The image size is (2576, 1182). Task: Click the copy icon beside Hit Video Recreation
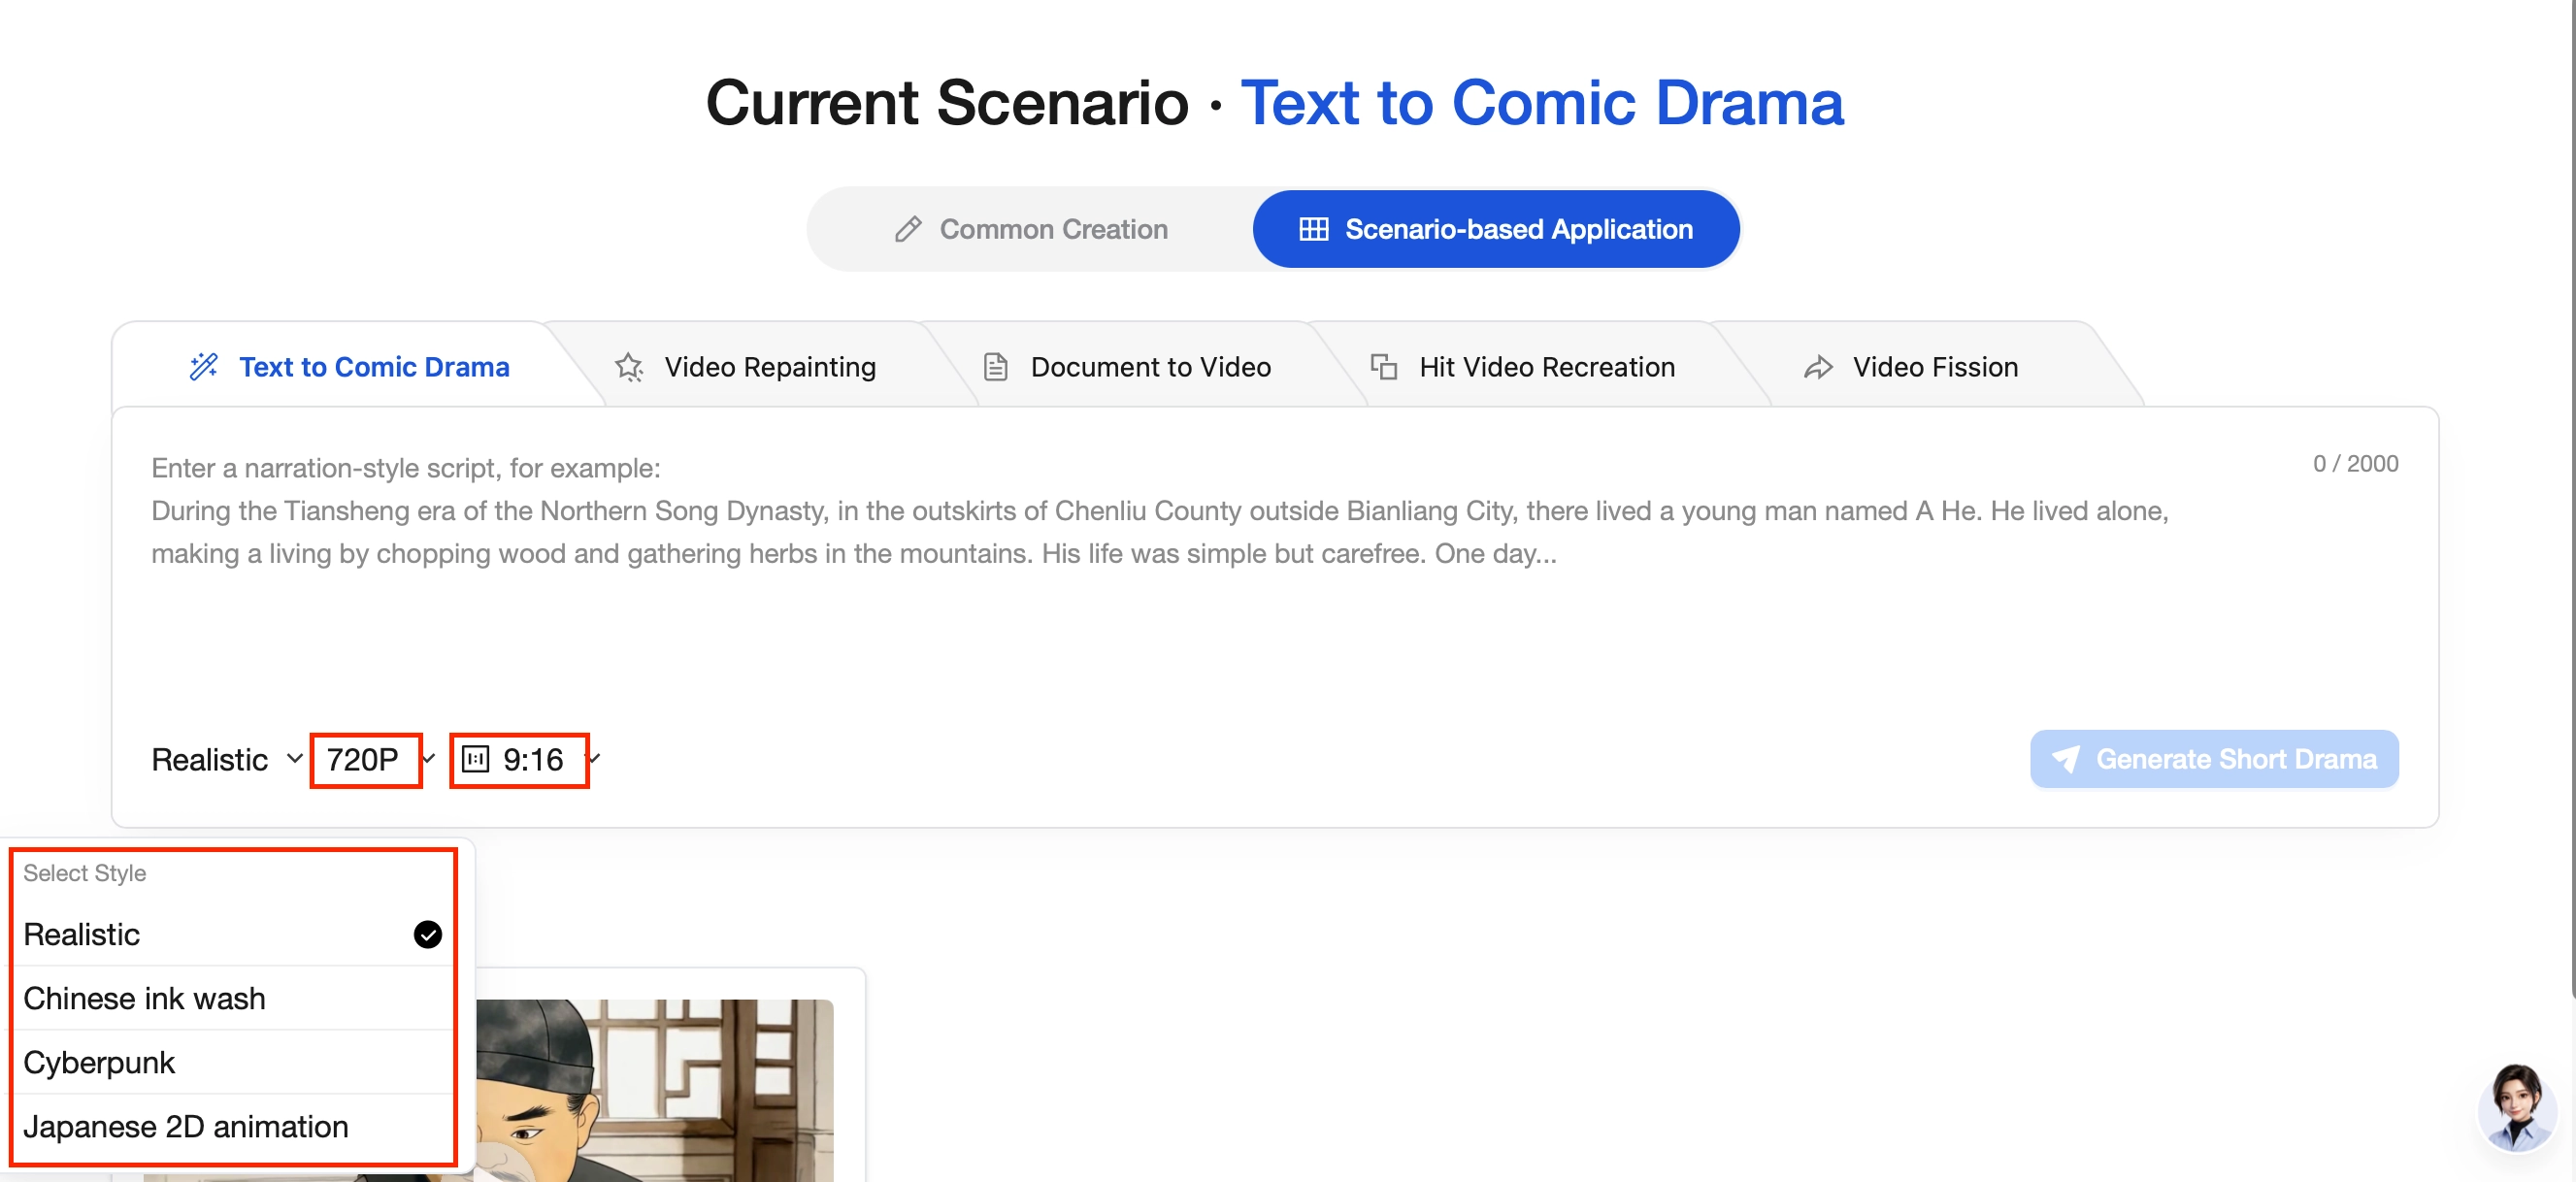pyautogui.click(x=1384, y=367)
